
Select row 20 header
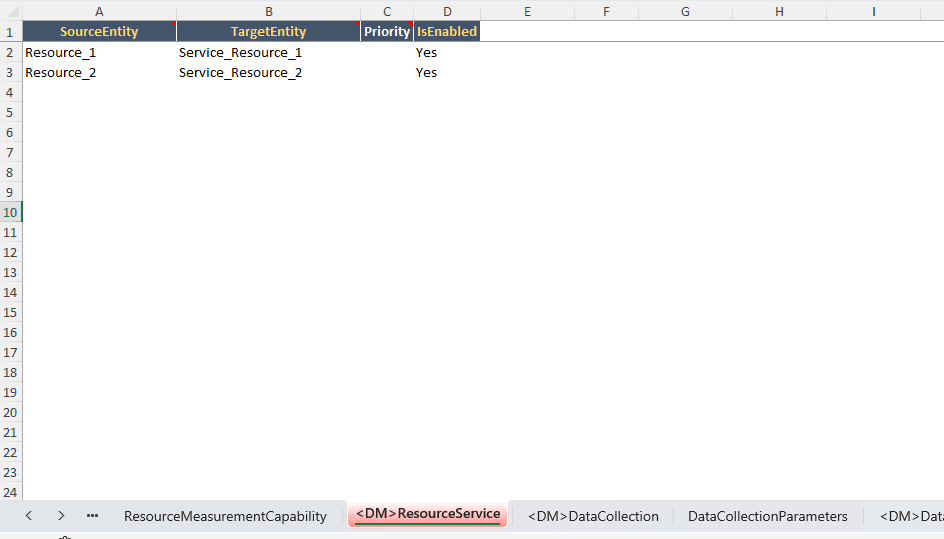(10, 412)
